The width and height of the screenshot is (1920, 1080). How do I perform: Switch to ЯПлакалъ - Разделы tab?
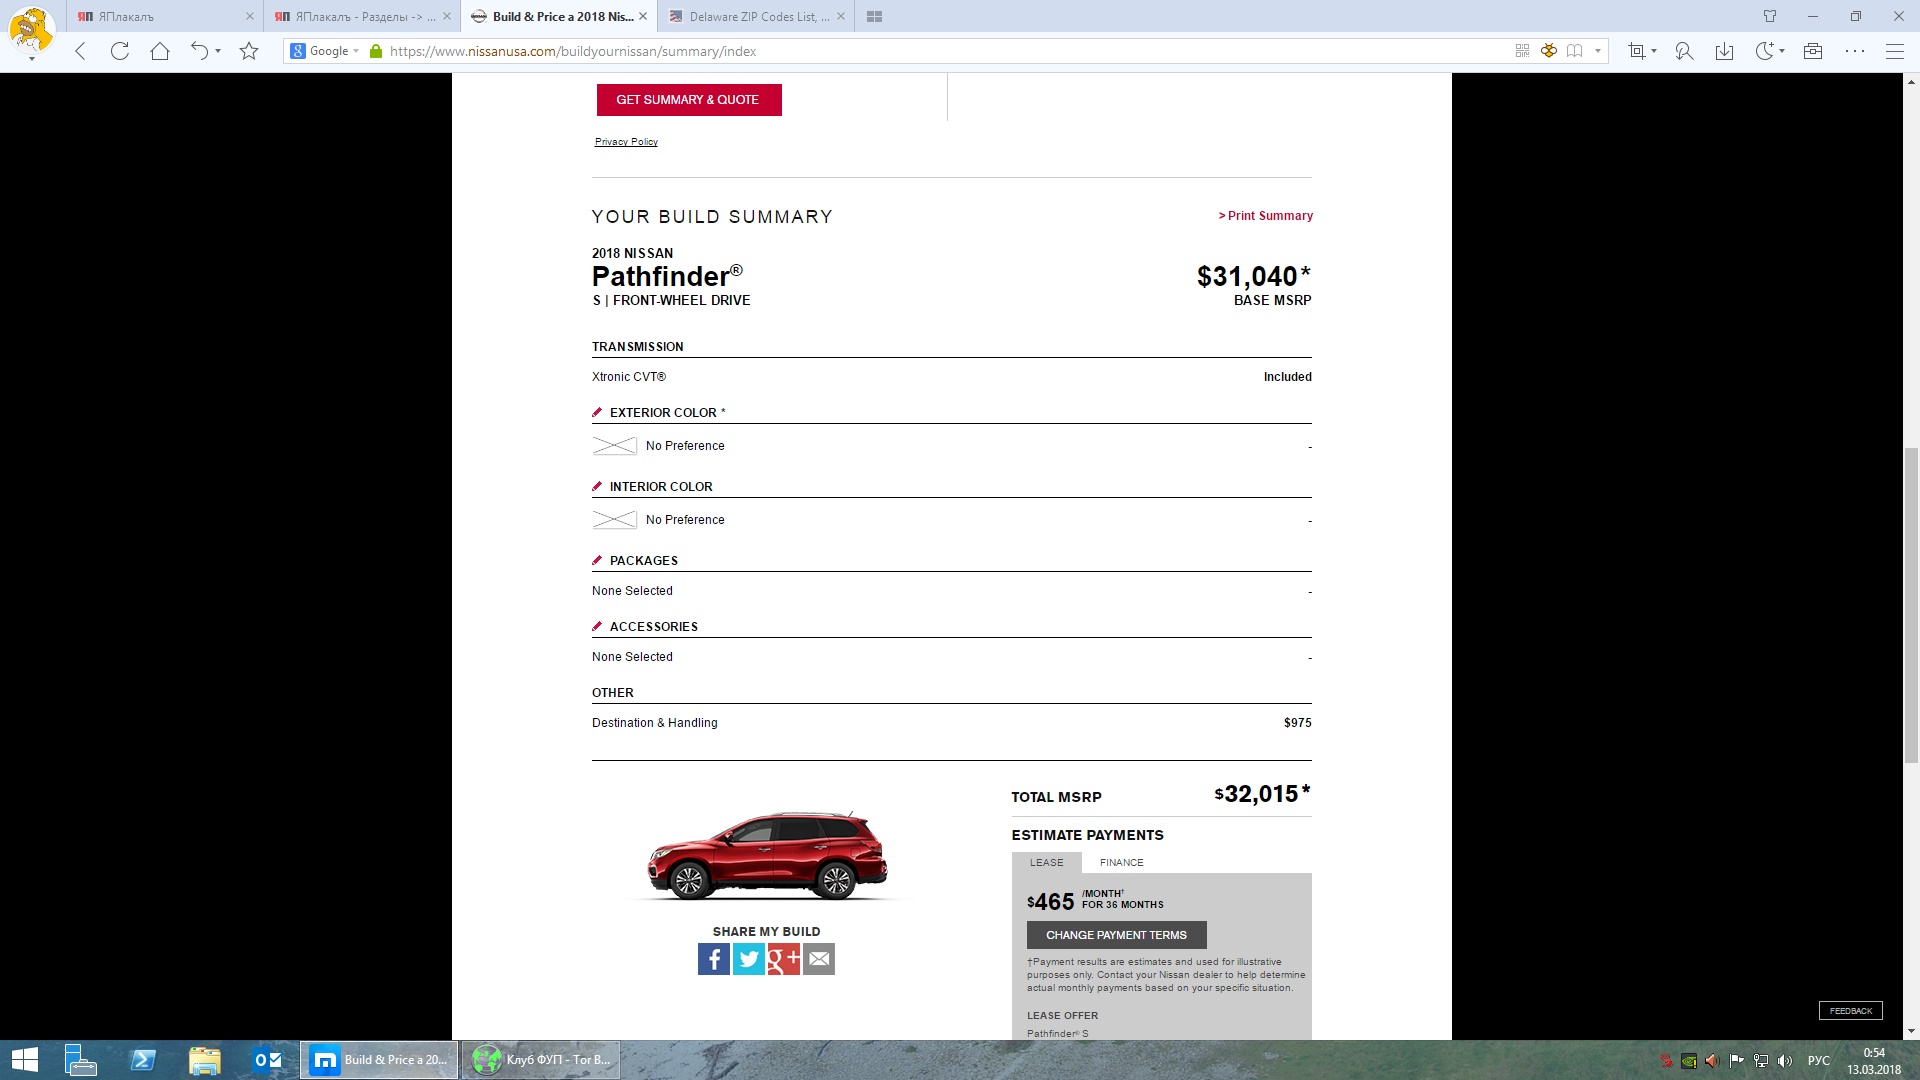(x=361, y=16)
